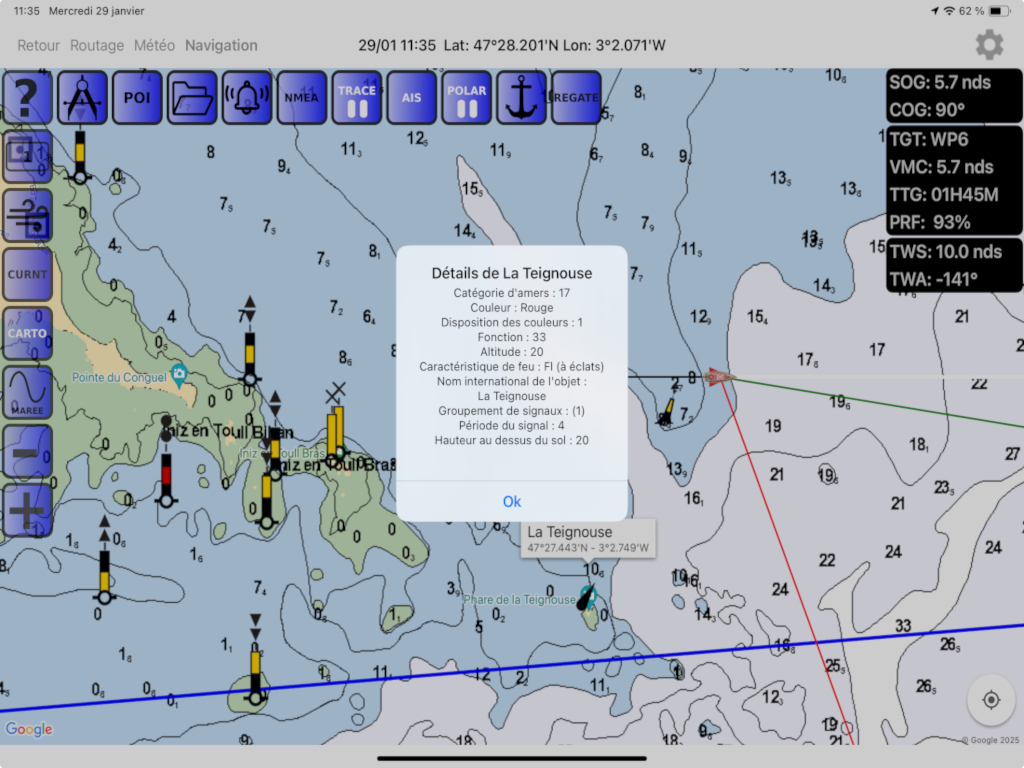This screenshot has width=1024, height=768.
Task: Open the alarm bell button
Action: 247,97
